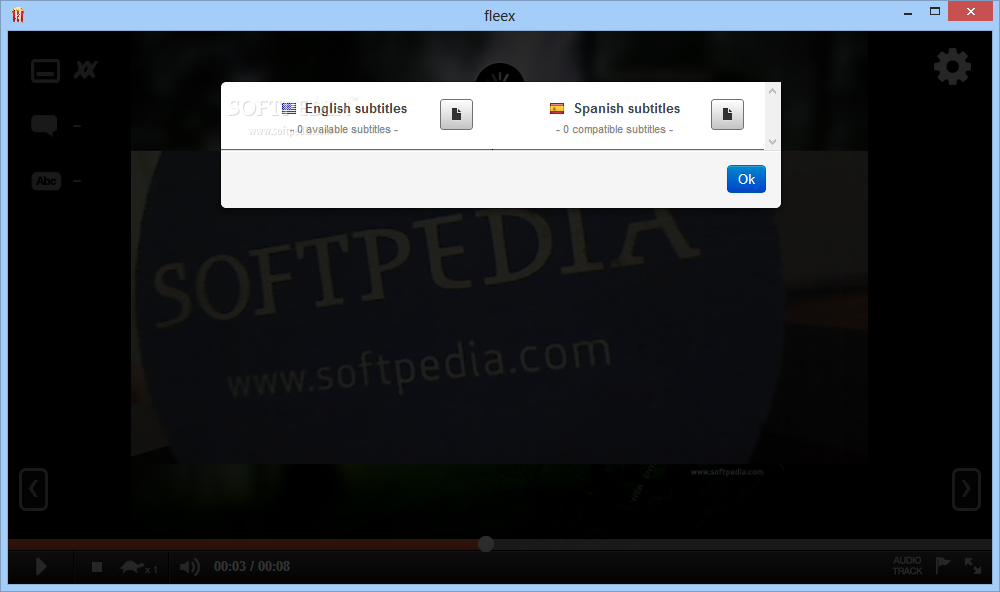The image size is (1000, 592).
Task: Click the English subtitles heading
Action: [x=356, y=108]
